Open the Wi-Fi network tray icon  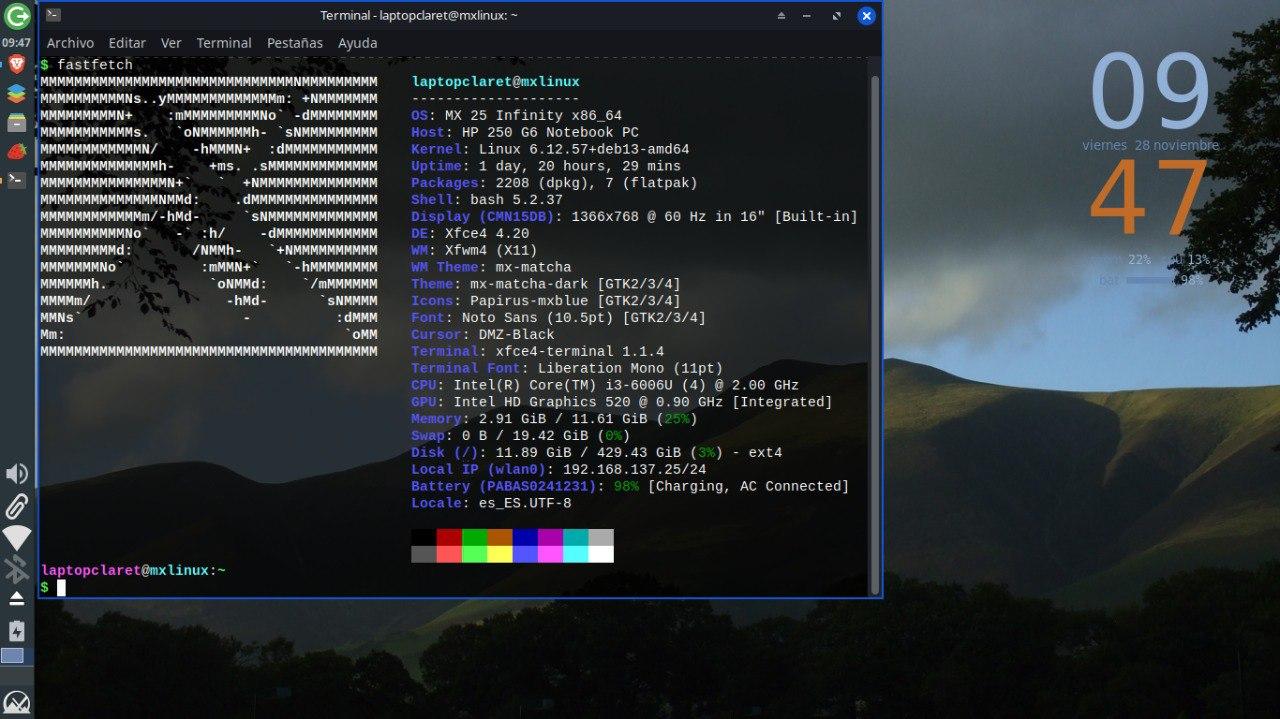point(17,538)
